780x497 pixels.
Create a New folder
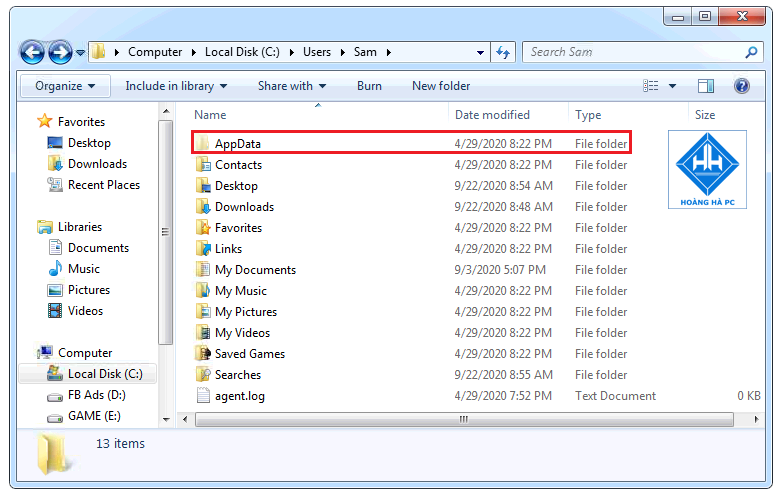coord(441,86)
